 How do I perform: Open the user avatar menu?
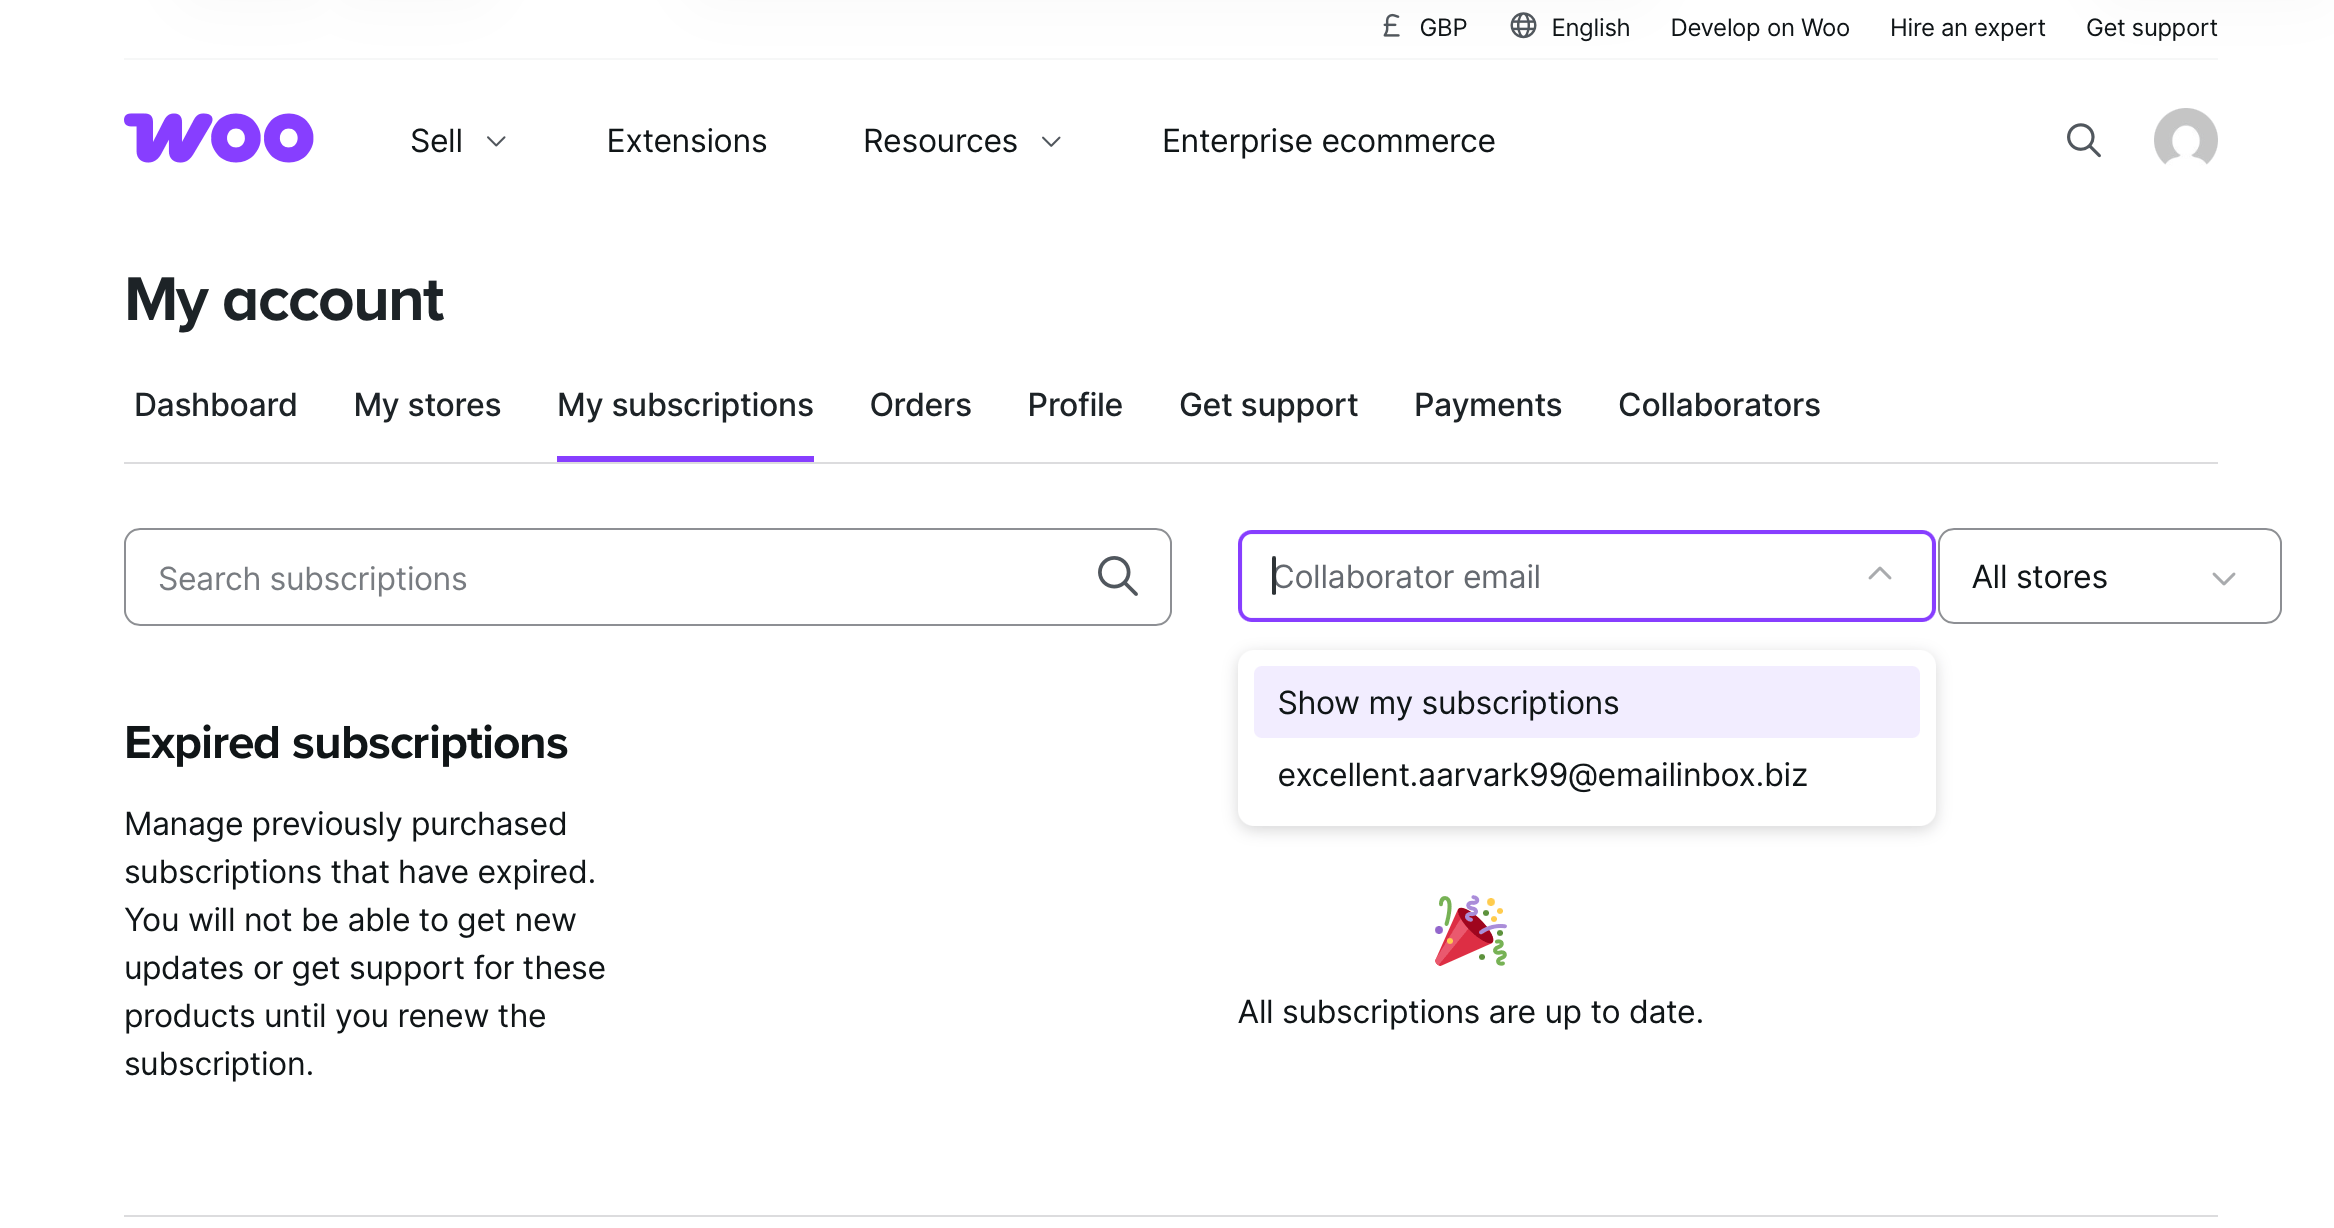point(2185,140)
